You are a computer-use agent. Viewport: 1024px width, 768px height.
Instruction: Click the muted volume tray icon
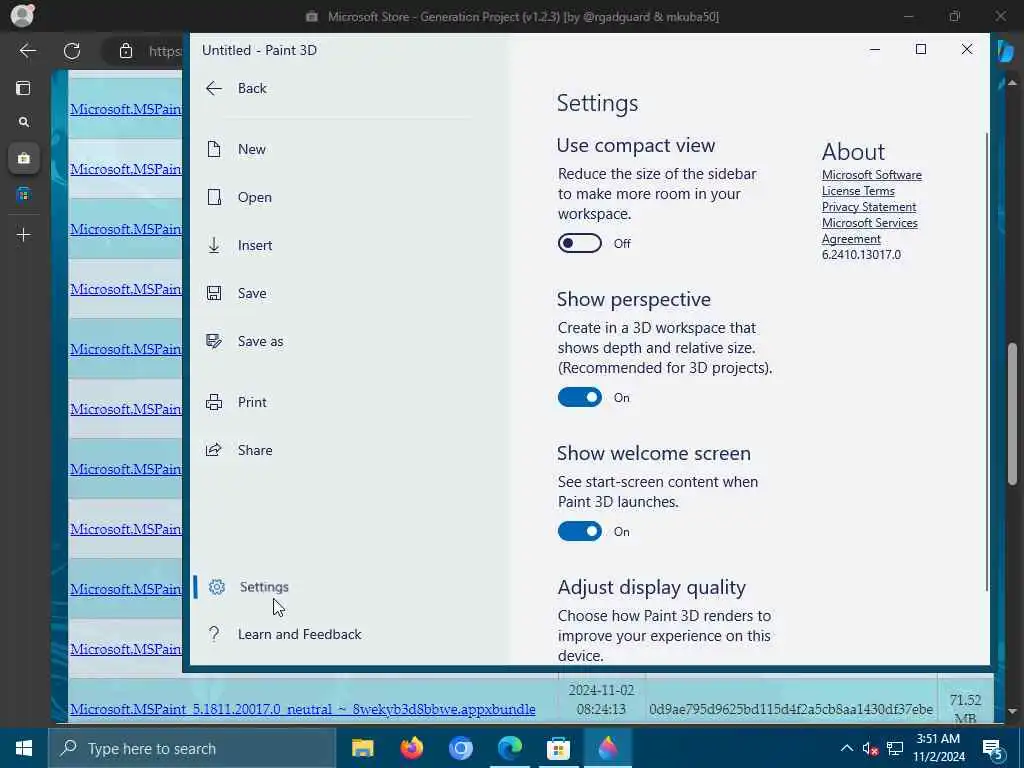tap(870, 748)
